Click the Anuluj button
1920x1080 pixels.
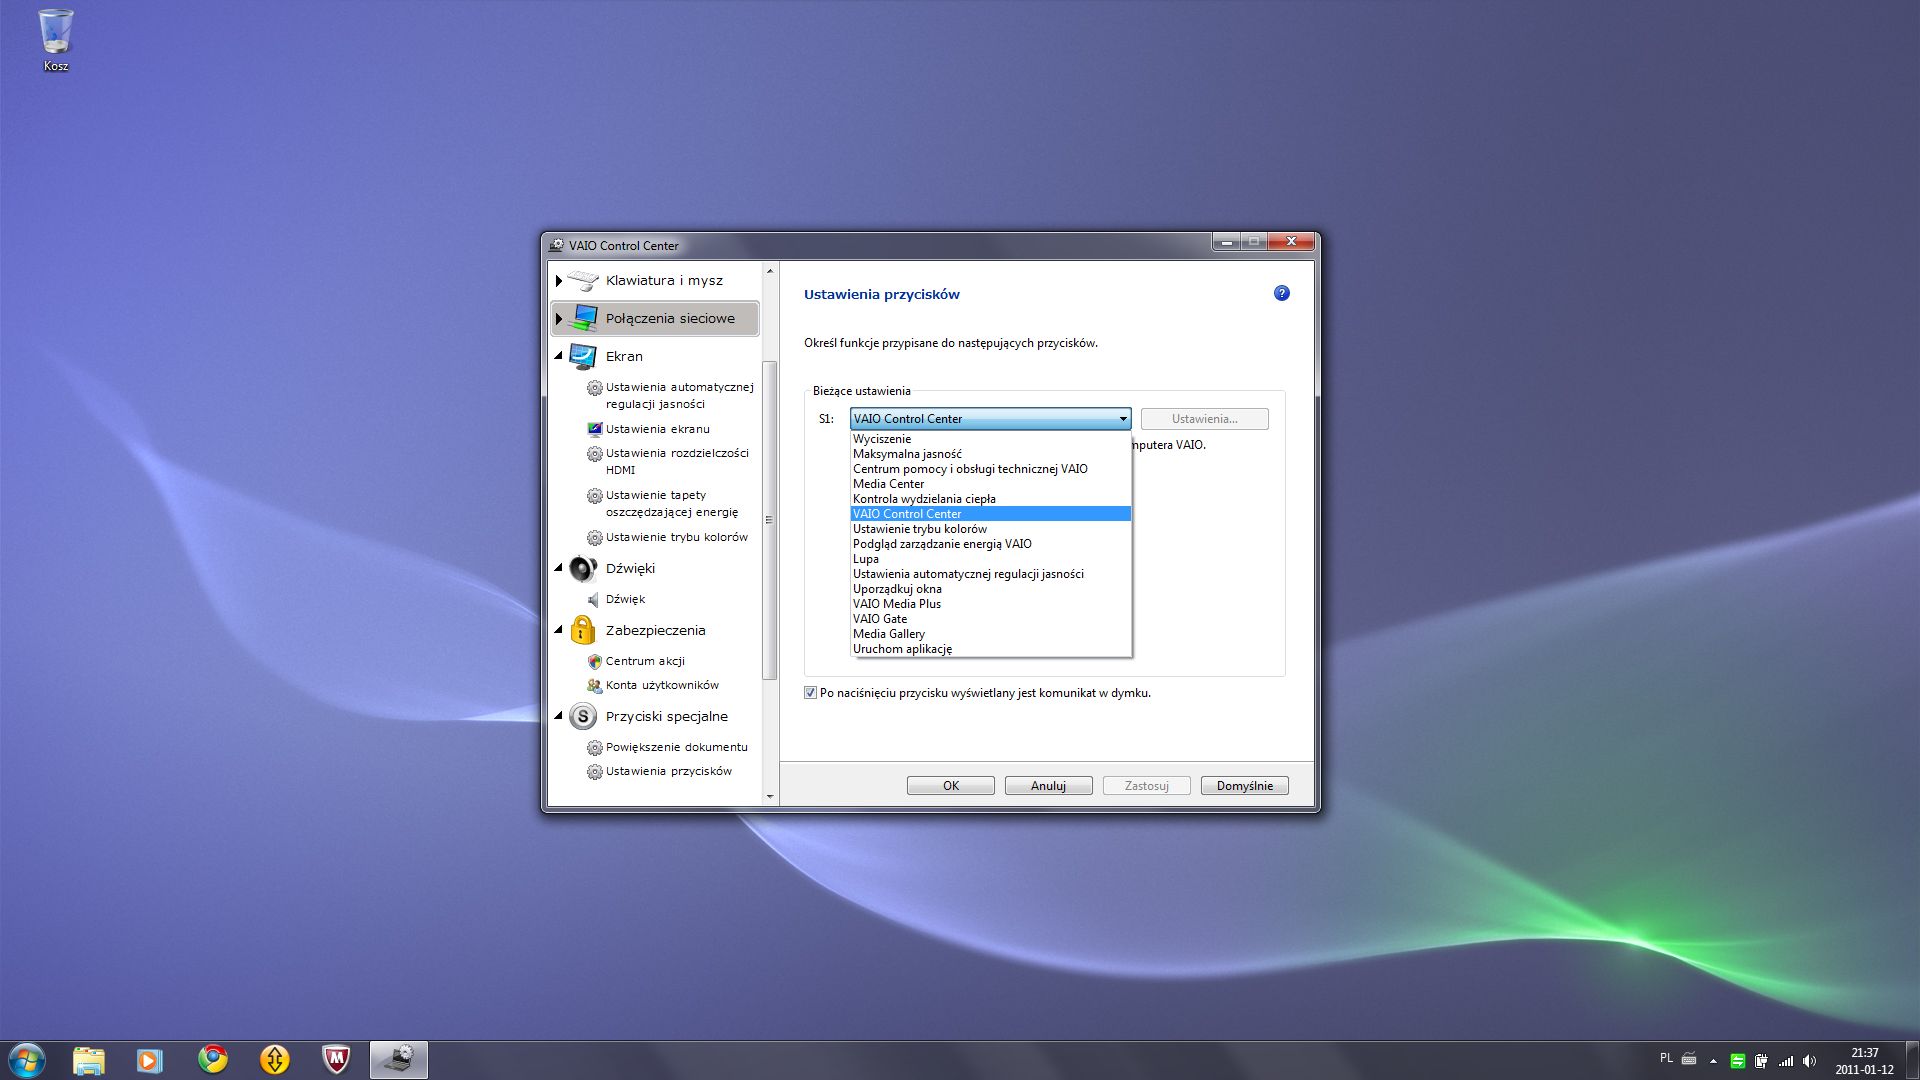(1048, 786)
